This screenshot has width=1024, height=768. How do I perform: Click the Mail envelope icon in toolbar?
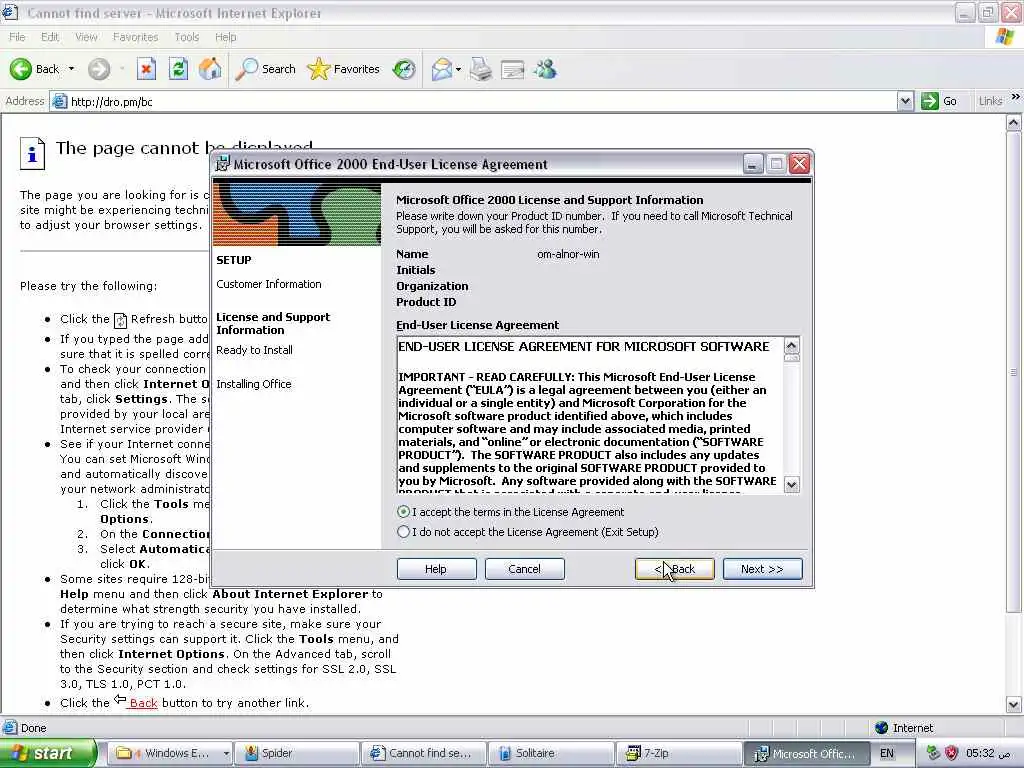point(441,69)
